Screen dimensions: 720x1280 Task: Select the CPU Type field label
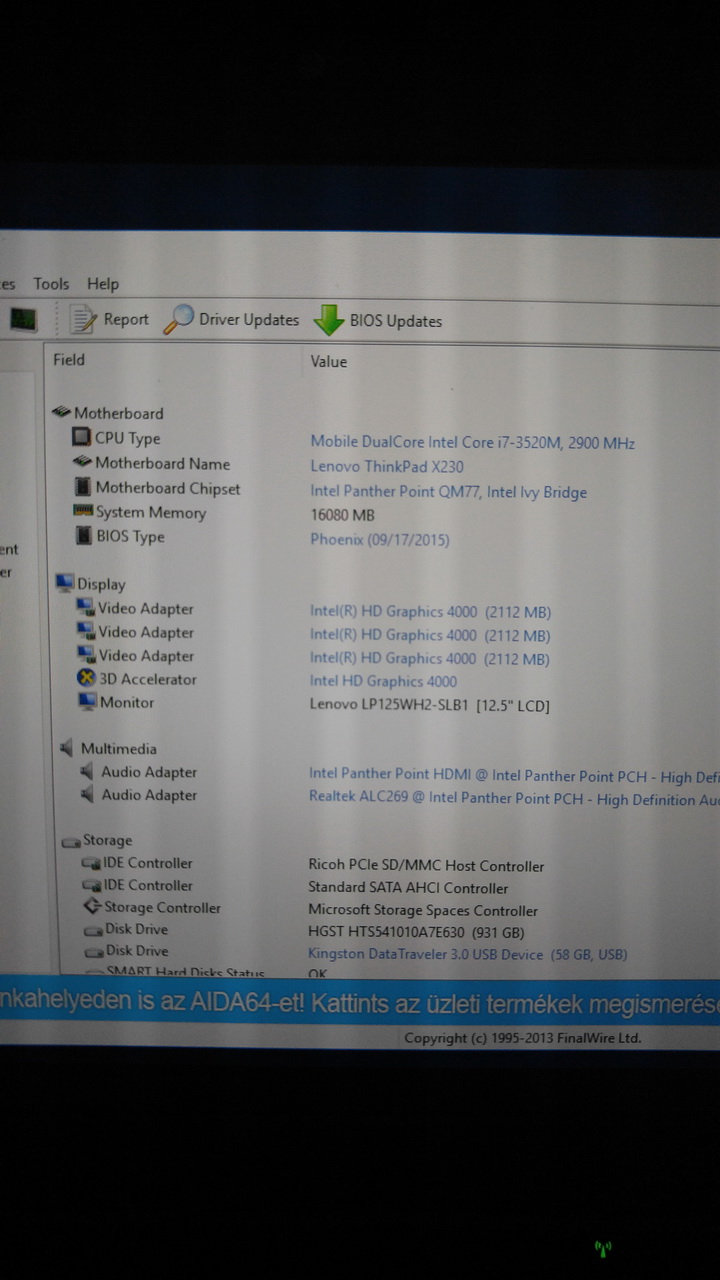(127, 438)
